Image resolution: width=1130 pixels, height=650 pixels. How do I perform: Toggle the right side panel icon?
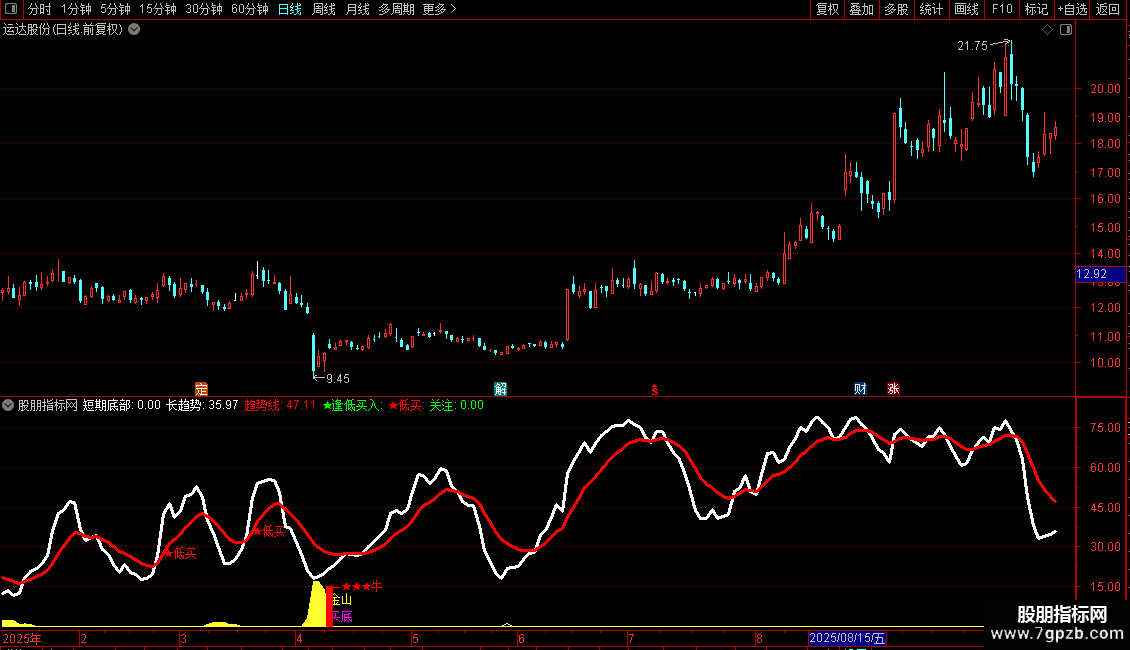(1066, 30)
